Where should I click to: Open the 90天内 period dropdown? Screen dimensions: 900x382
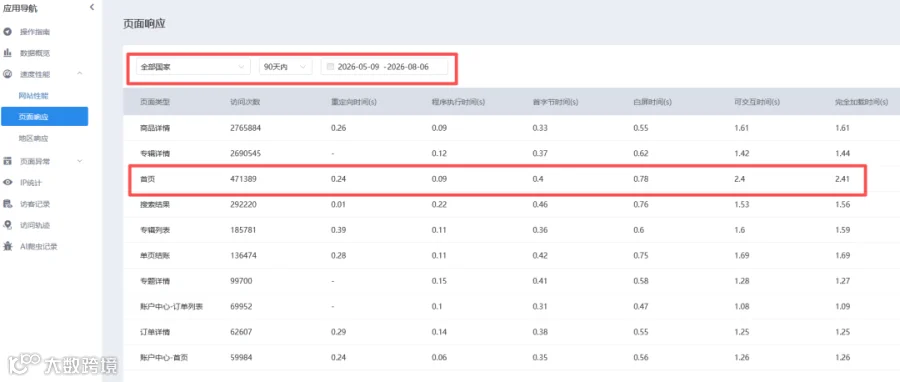pos(286,67)
